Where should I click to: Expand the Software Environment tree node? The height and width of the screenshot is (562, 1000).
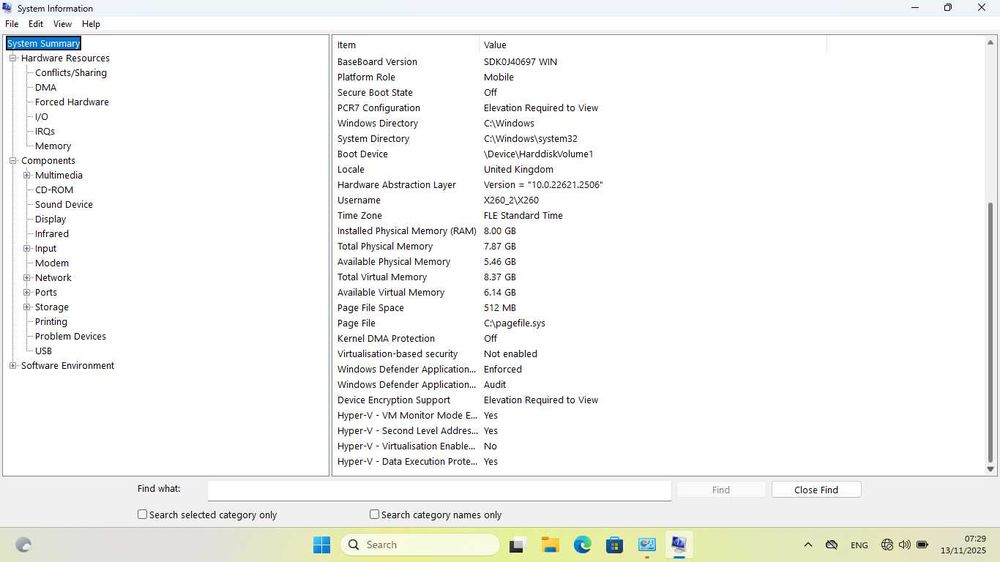(x=13, y=366)
